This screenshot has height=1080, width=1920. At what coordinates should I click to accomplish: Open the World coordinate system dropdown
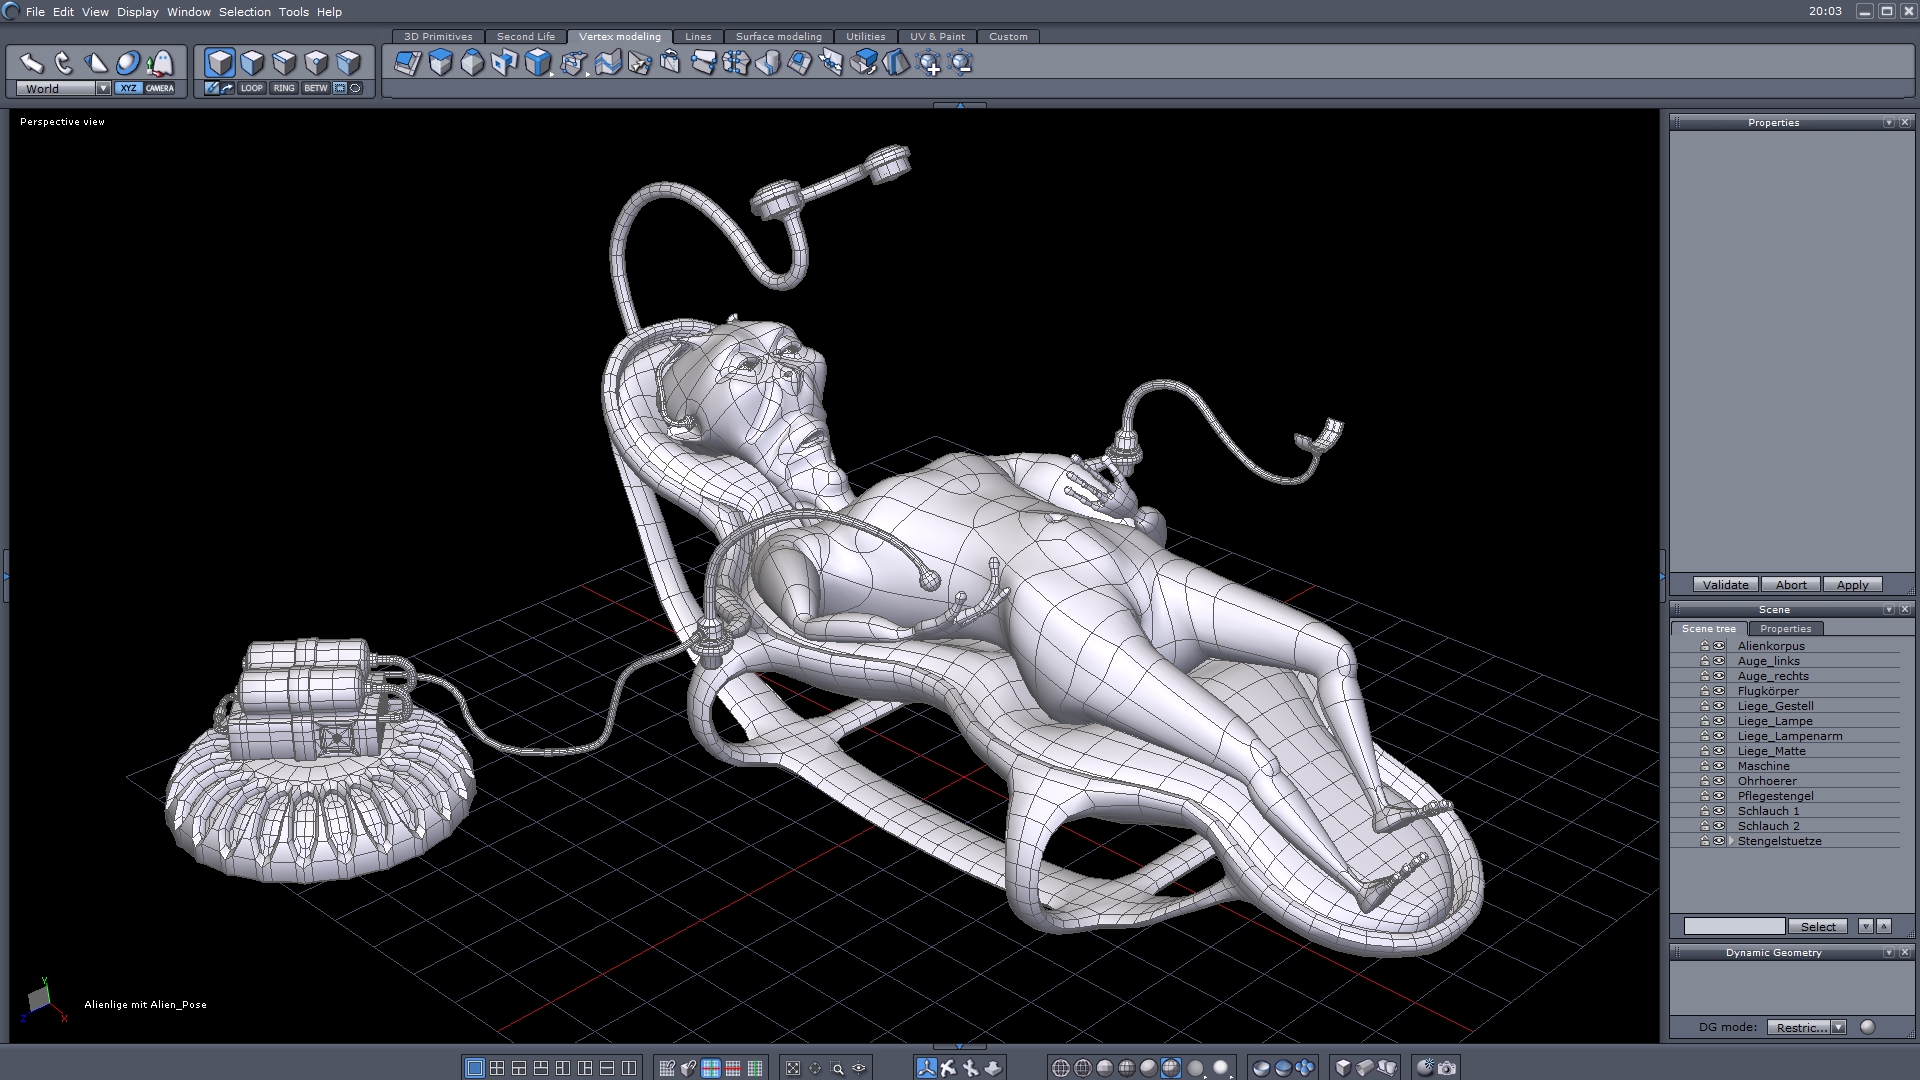pos(103,88)
